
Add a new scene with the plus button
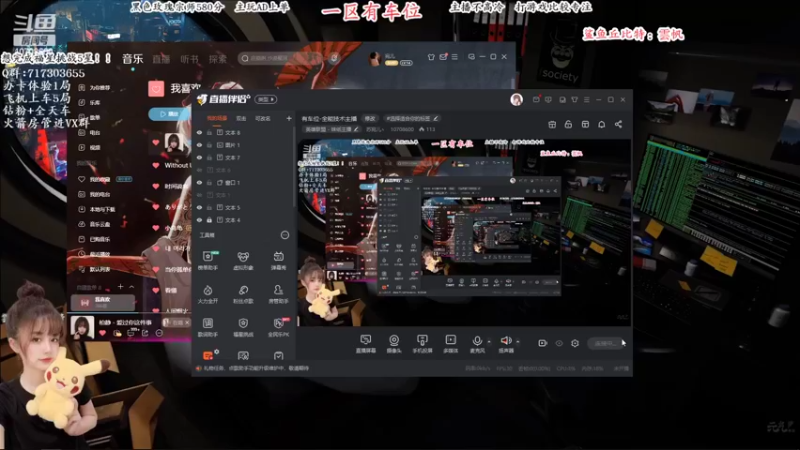pos(289,118)
